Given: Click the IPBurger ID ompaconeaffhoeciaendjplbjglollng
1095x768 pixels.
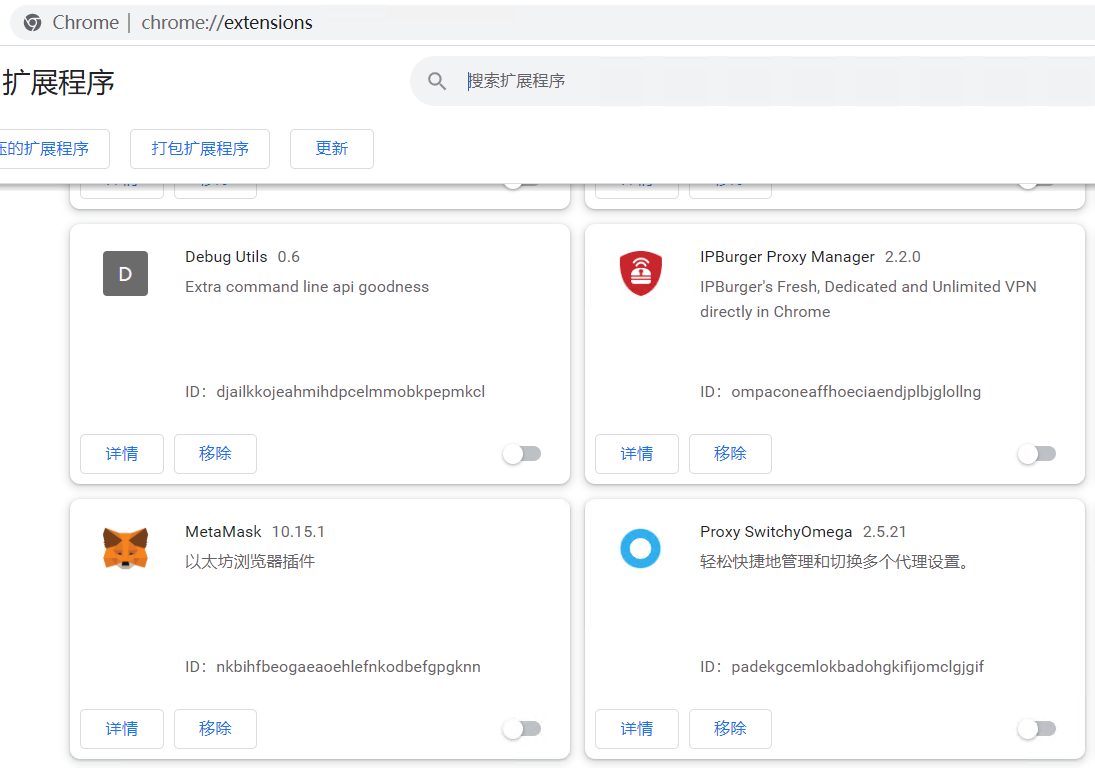Looking at the screenshot, I should 856,392.
